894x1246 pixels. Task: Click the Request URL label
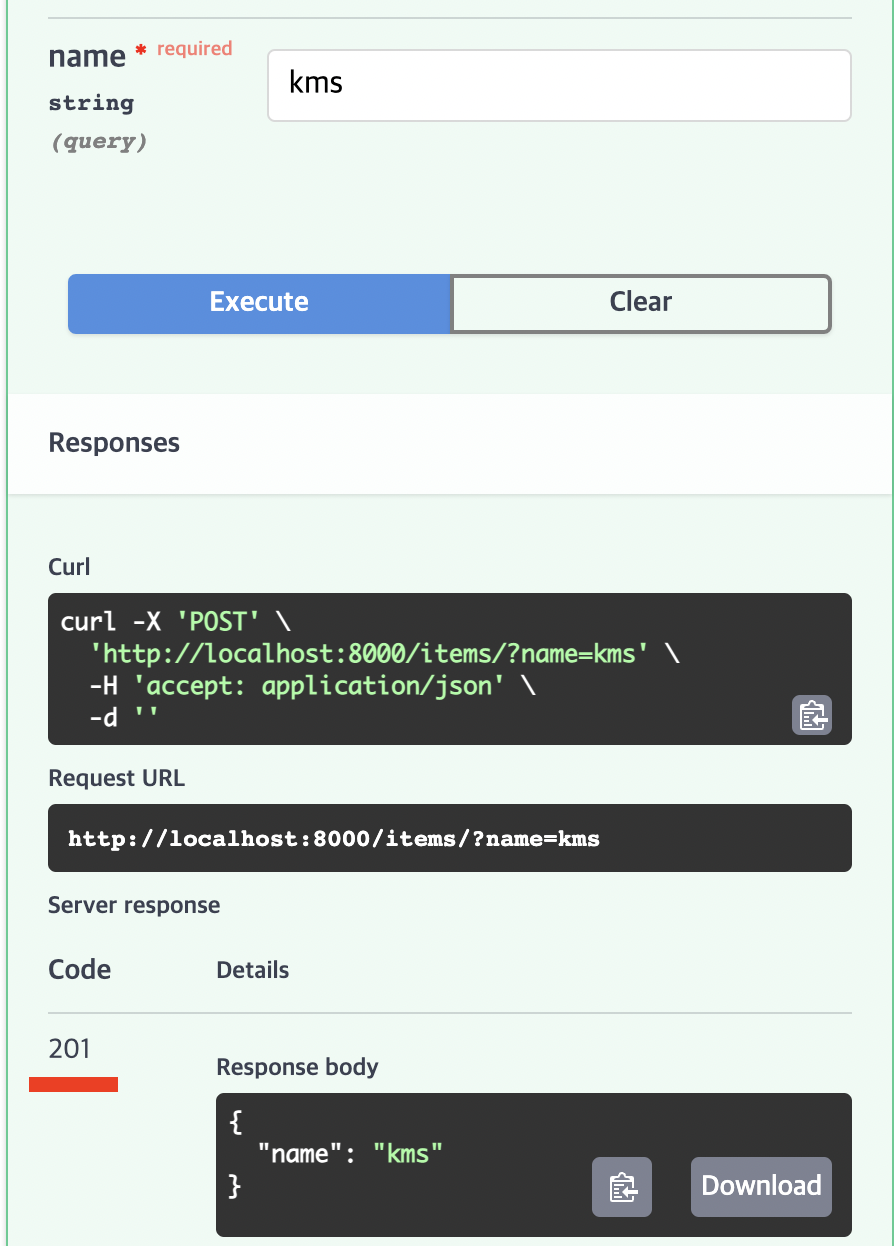[116, 778]
